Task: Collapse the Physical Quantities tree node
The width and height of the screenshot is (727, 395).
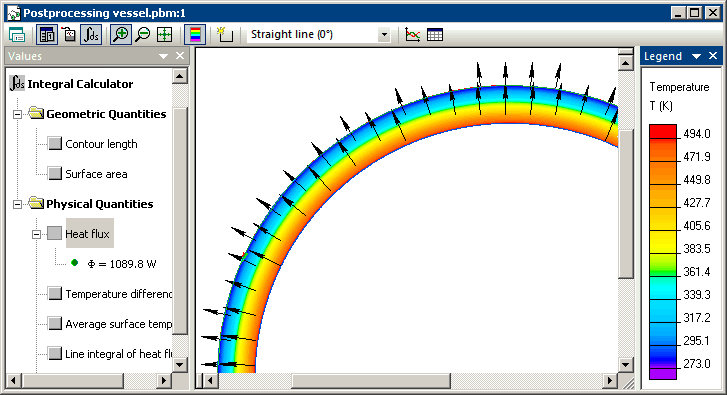Action: coord(17,204)
